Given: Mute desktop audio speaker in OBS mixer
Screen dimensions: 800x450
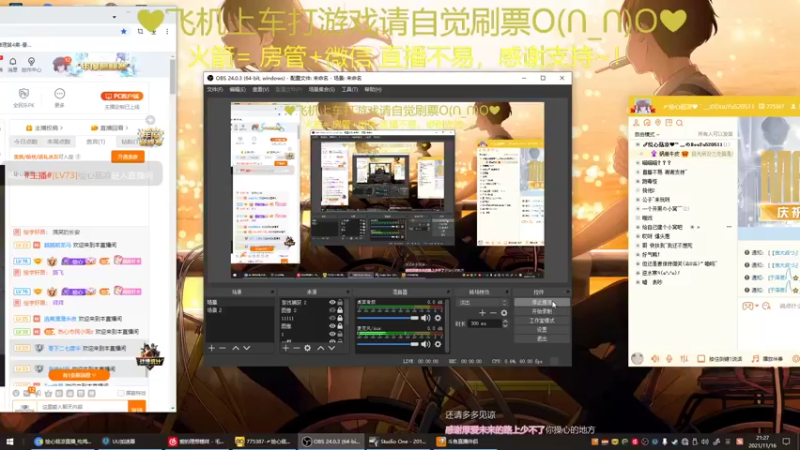Looking at the screenshot, I should click(426, 318).
